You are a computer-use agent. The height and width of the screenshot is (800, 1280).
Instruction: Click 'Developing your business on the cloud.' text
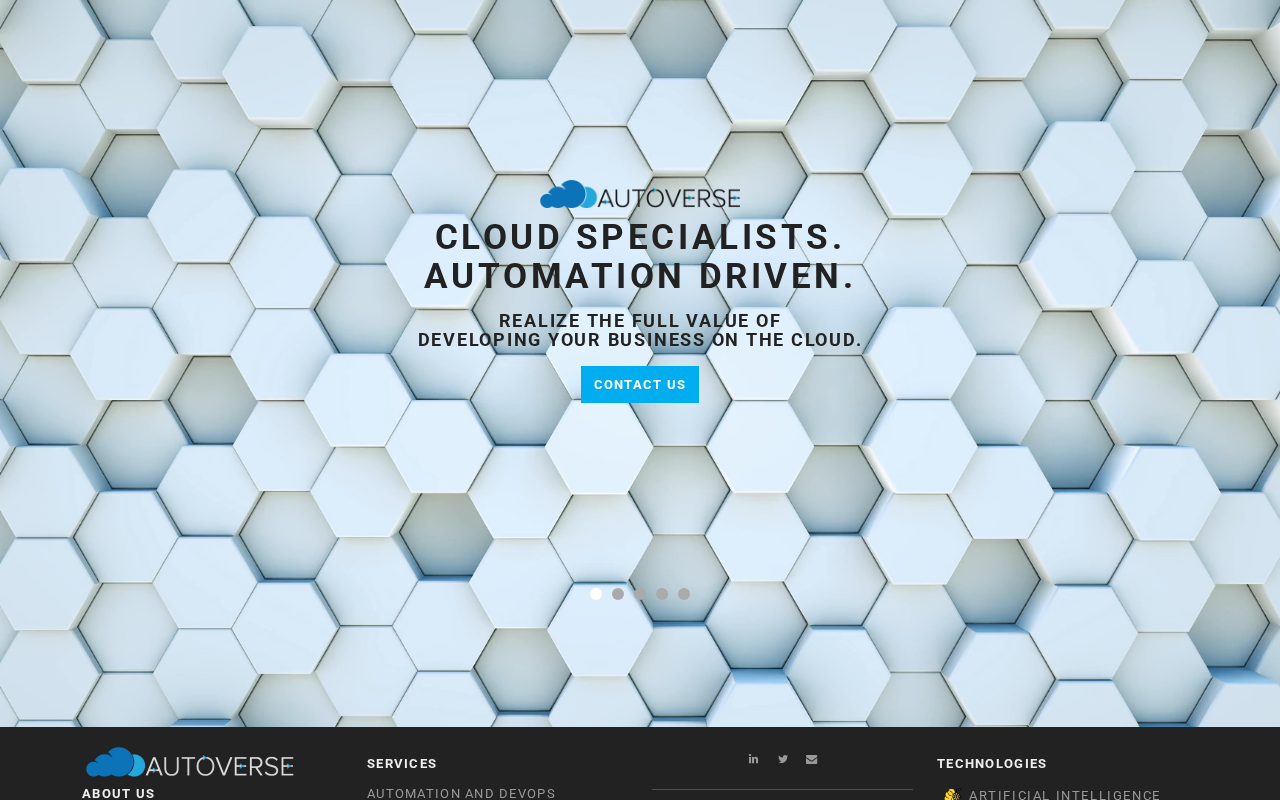640,340
